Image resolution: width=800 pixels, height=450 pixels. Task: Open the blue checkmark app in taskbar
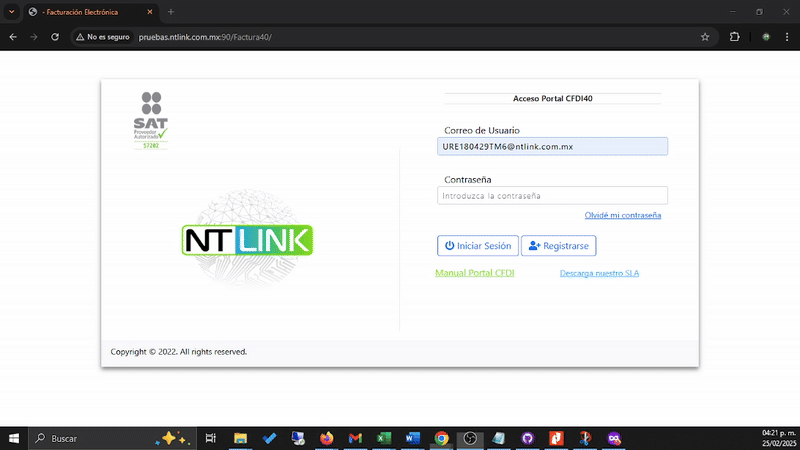269,438
